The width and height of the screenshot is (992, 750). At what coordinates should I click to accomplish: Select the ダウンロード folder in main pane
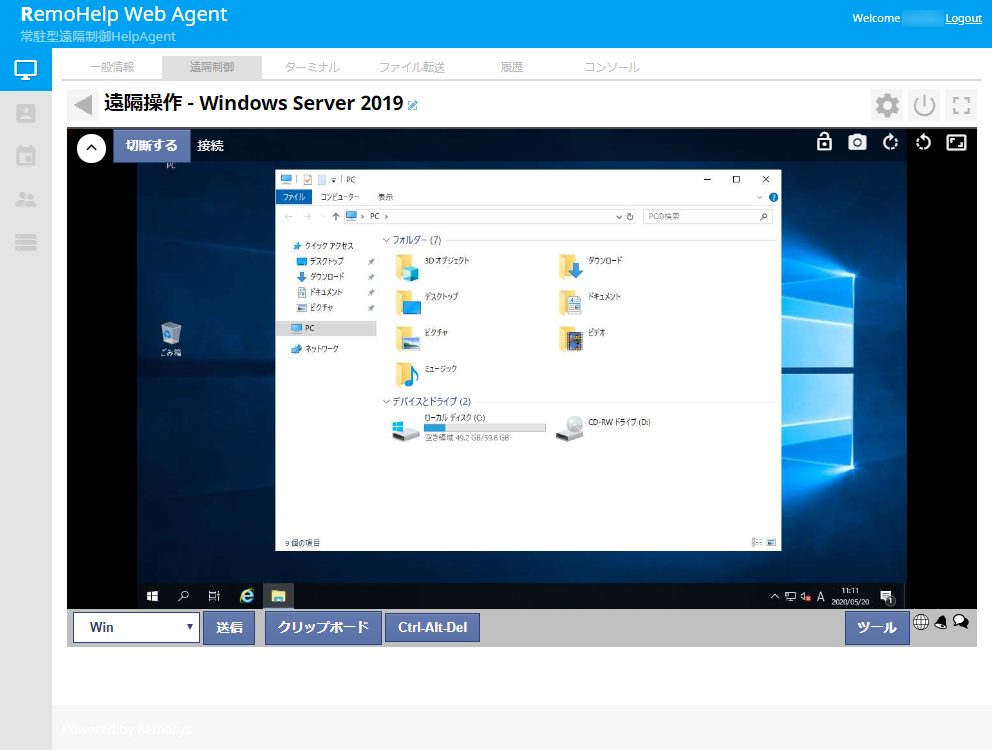click(592, 266)
